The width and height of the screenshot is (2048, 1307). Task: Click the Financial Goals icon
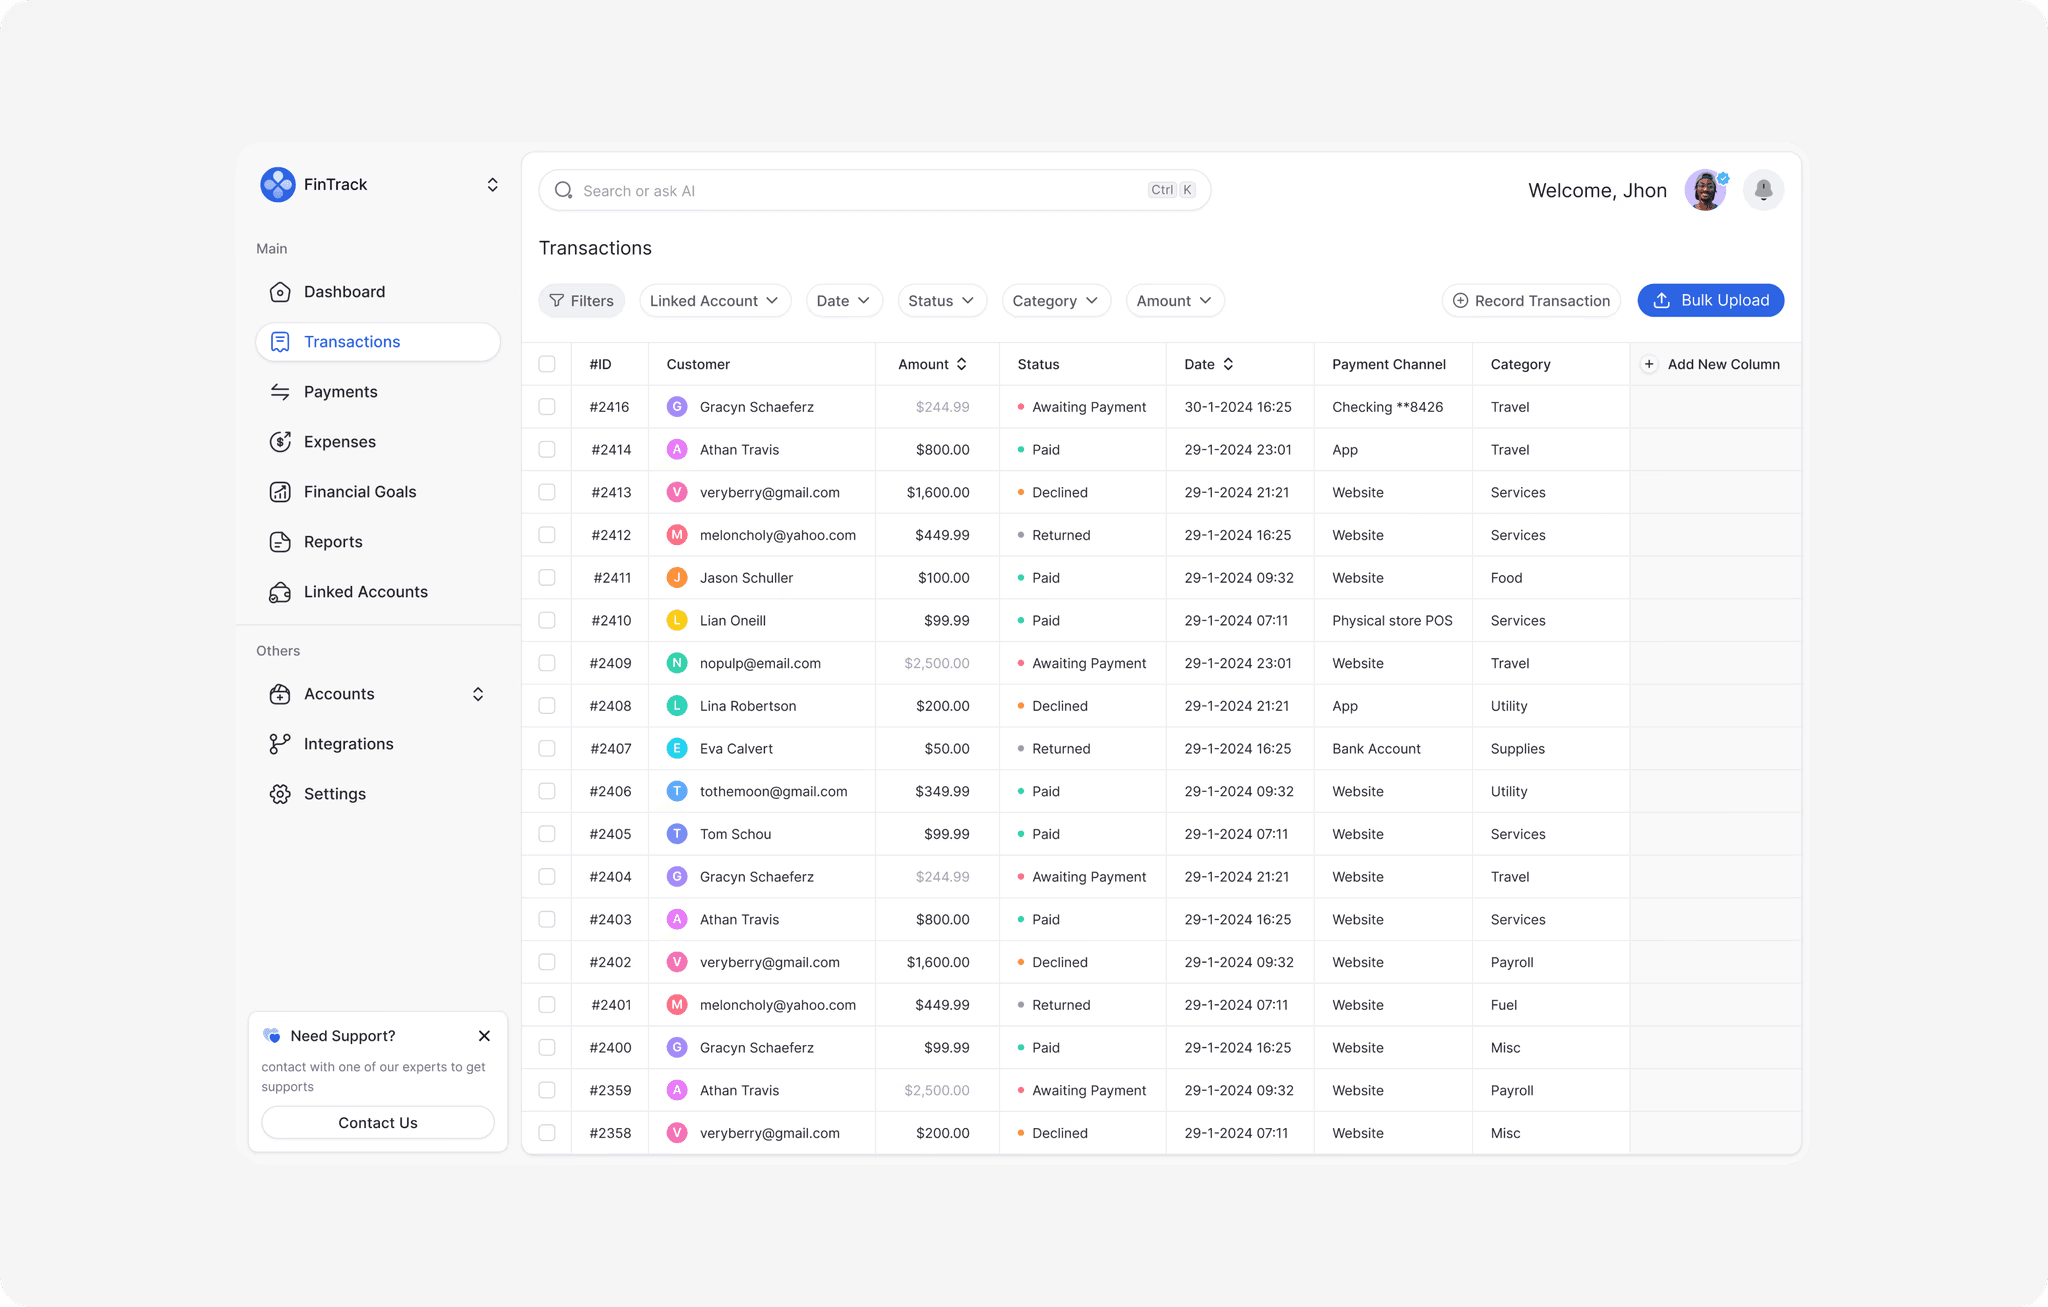tap(280, 491)
